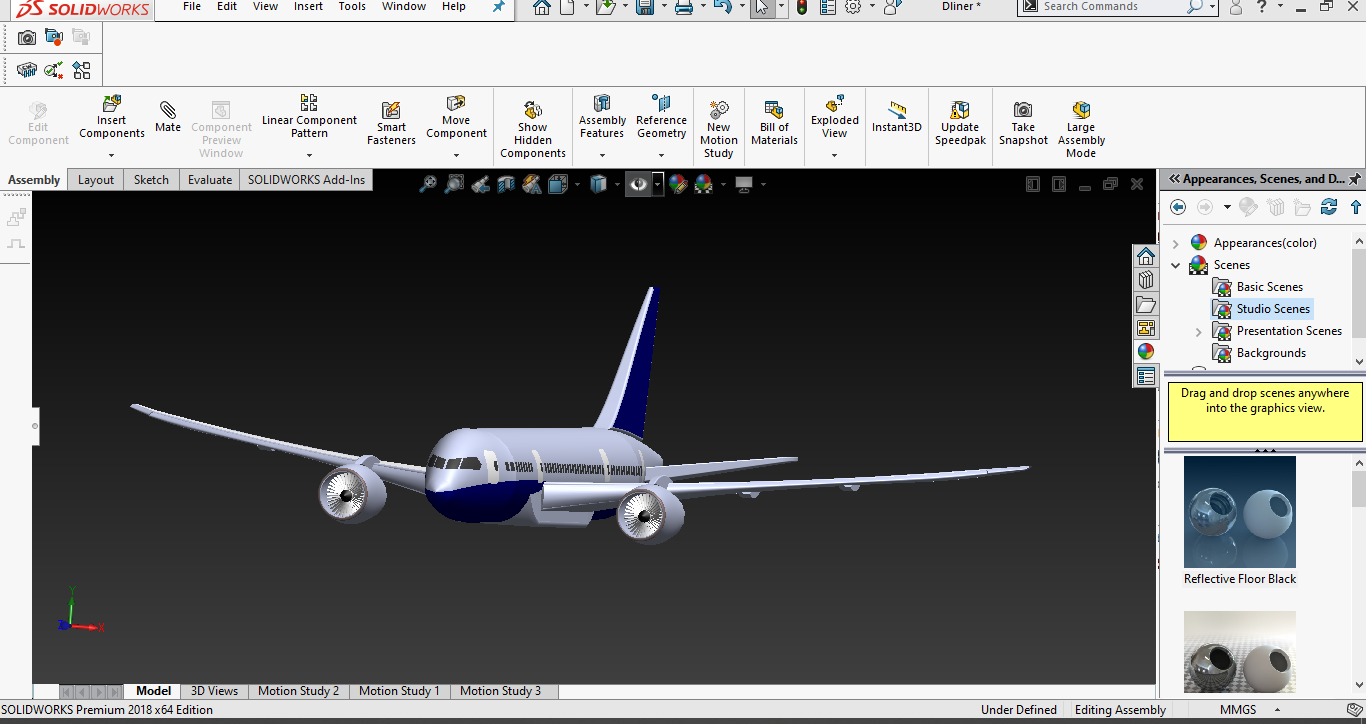
Task: Click the Insert Components tool
Action: pos(112,118)
